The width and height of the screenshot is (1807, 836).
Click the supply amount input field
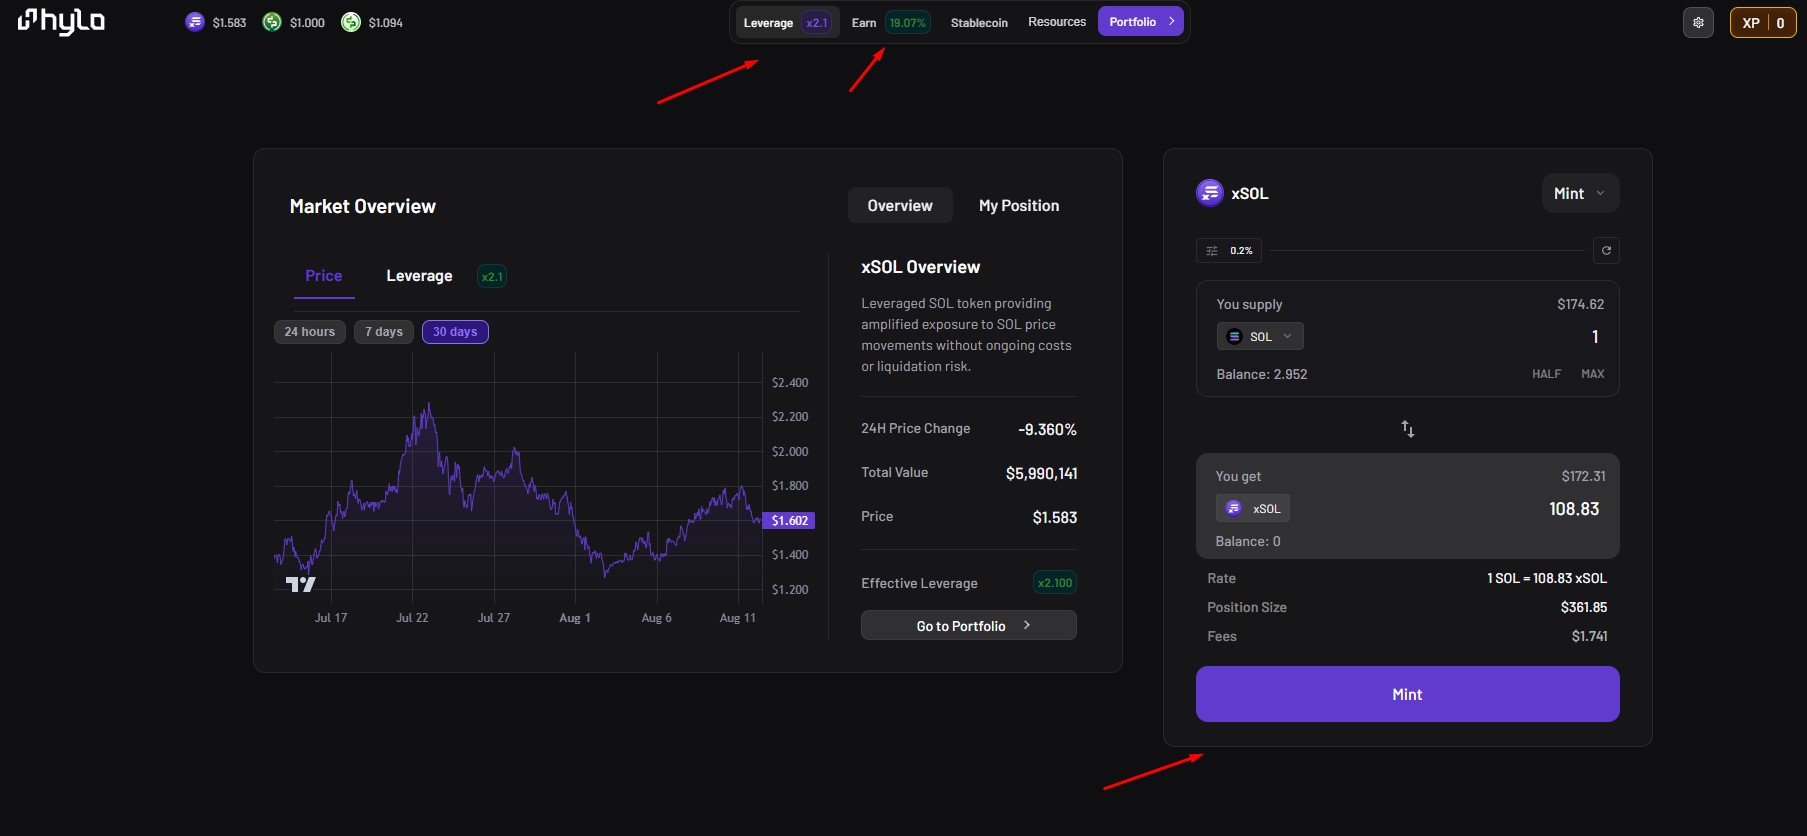pyautogui.click(x=1500, y=337)
